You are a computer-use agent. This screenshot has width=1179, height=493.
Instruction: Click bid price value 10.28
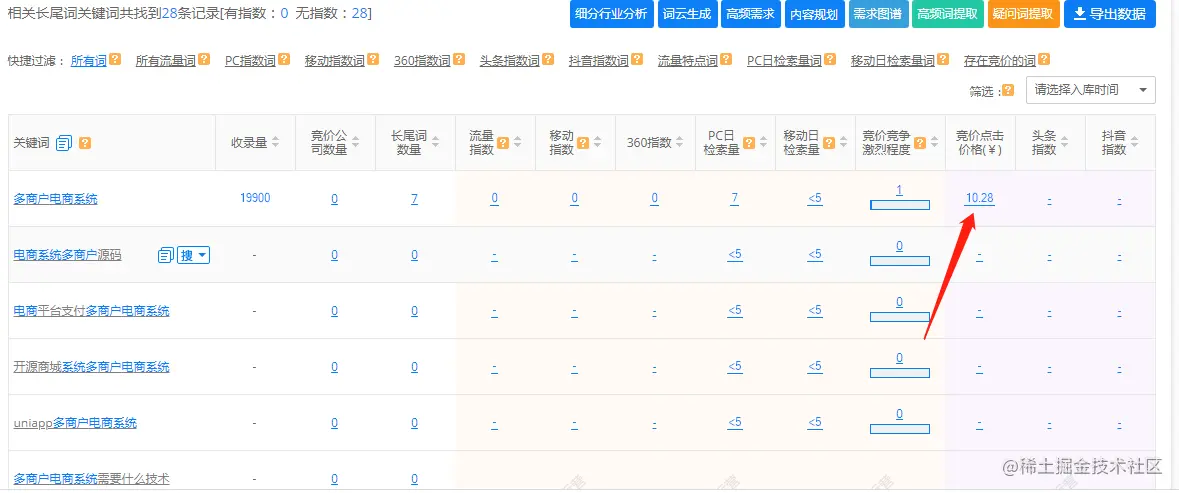pos(980,198)
